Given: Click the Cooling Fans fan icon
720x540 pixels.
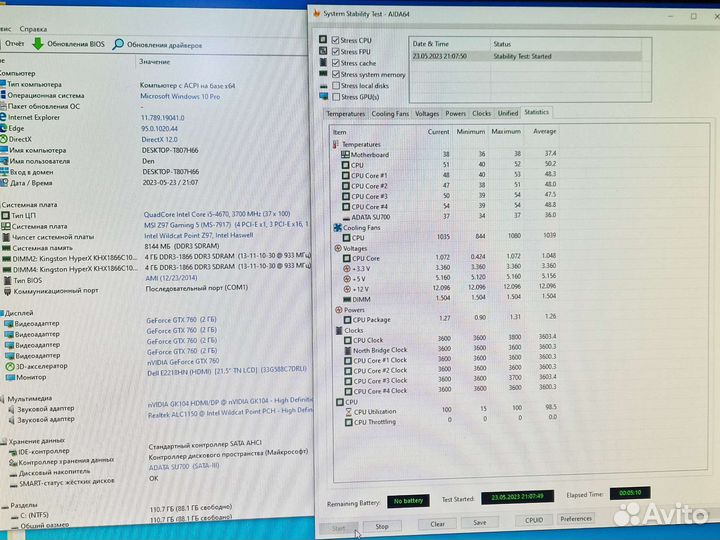Looking at the screenshot, I should [x=337, y=227].
